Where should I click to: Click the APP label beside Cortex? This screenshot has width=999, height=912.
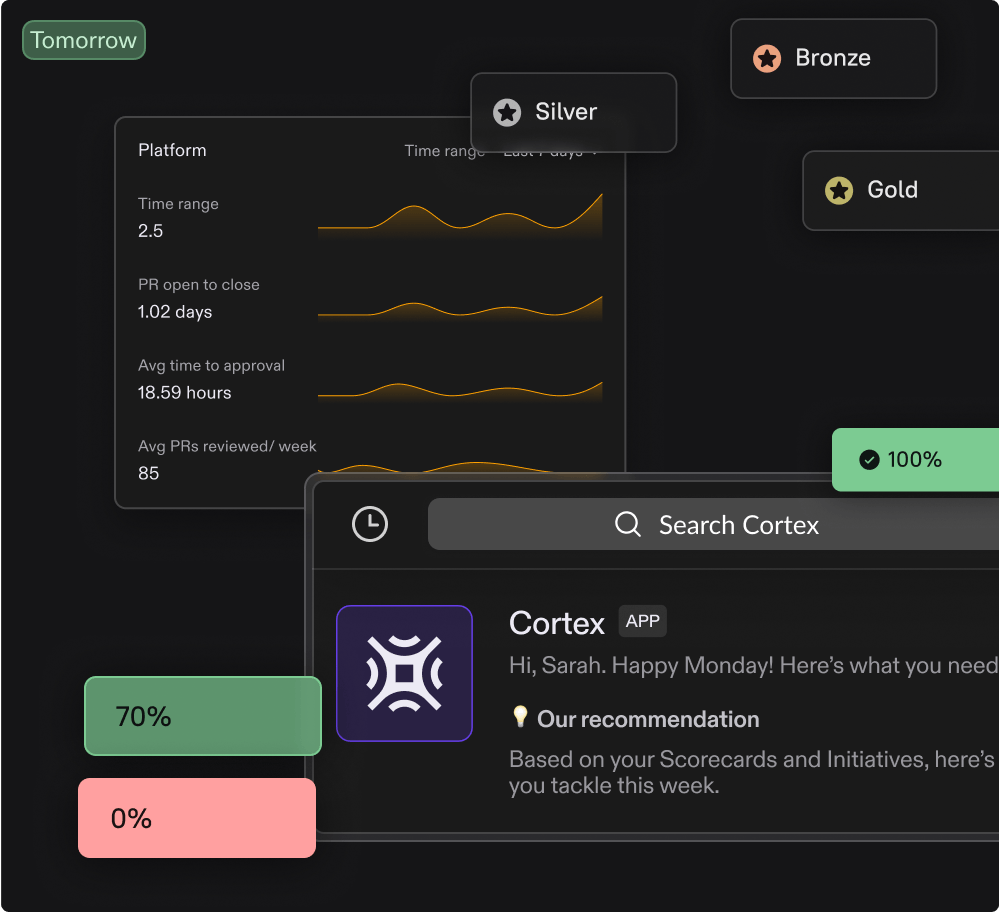click(642, 621)
